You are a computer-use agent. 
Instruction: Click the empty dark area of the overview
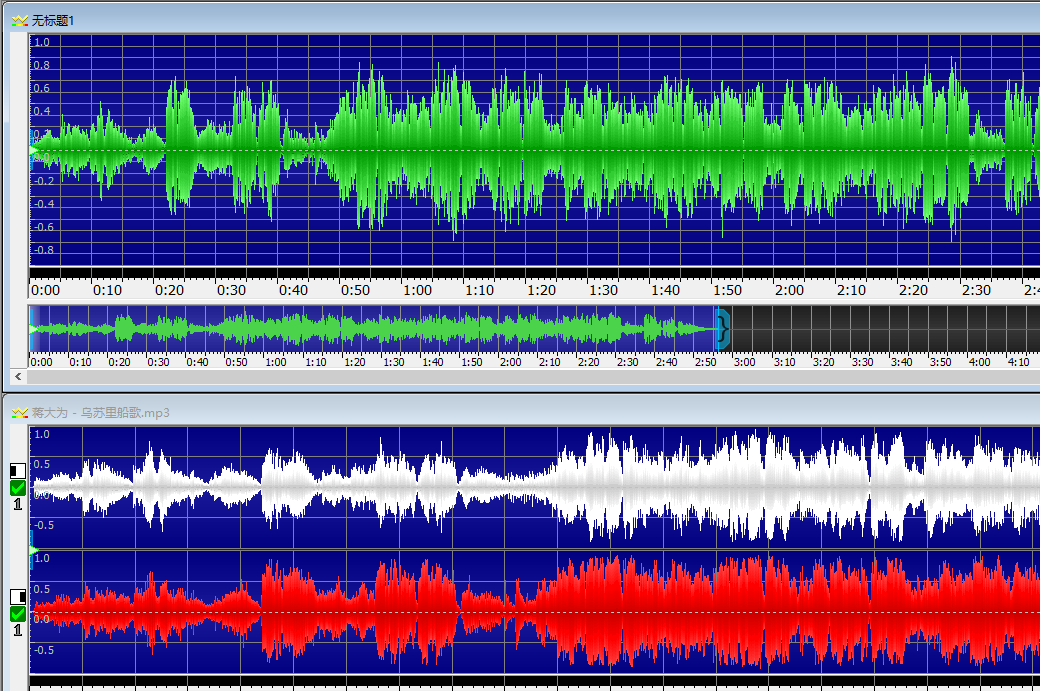click(880, 328)
